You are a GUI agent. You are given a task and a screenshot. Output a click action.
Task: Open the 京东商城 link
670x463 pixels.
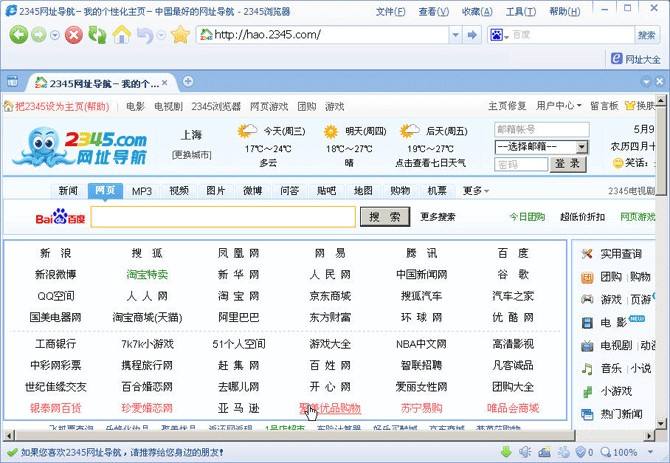(x=330, y=296)
